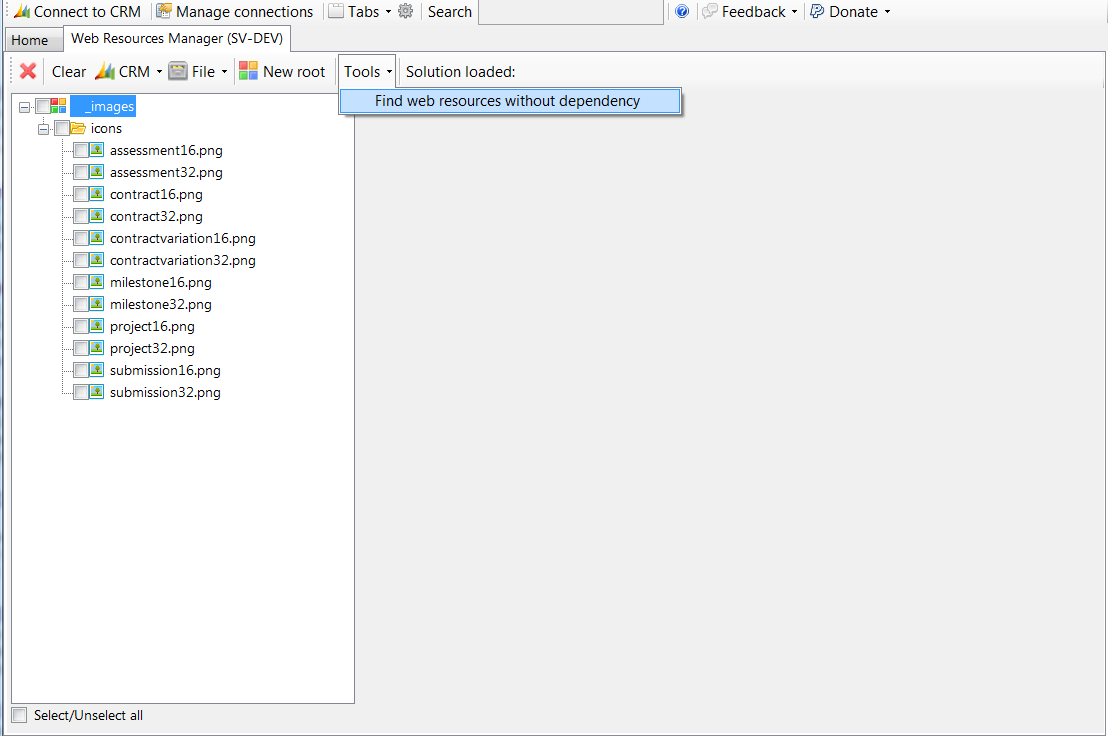This screenshot has height=736, width=1108.
Task: Enable the checkbox next to project32.png
Action: point(80,348)
